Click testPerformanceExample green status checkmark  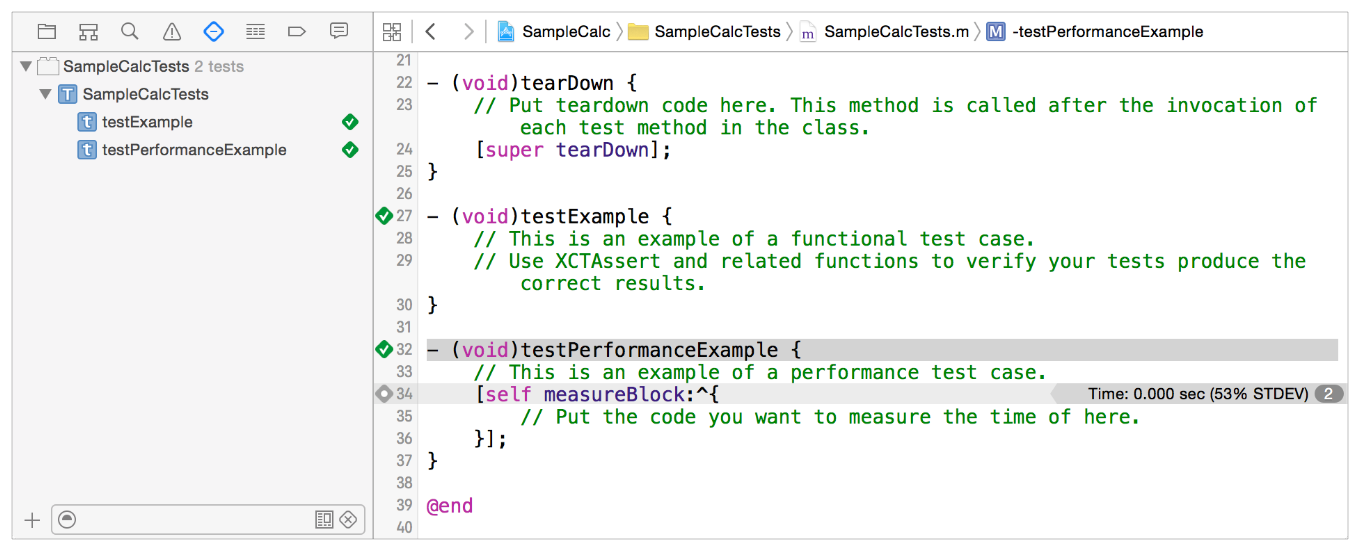coord(350,150)
